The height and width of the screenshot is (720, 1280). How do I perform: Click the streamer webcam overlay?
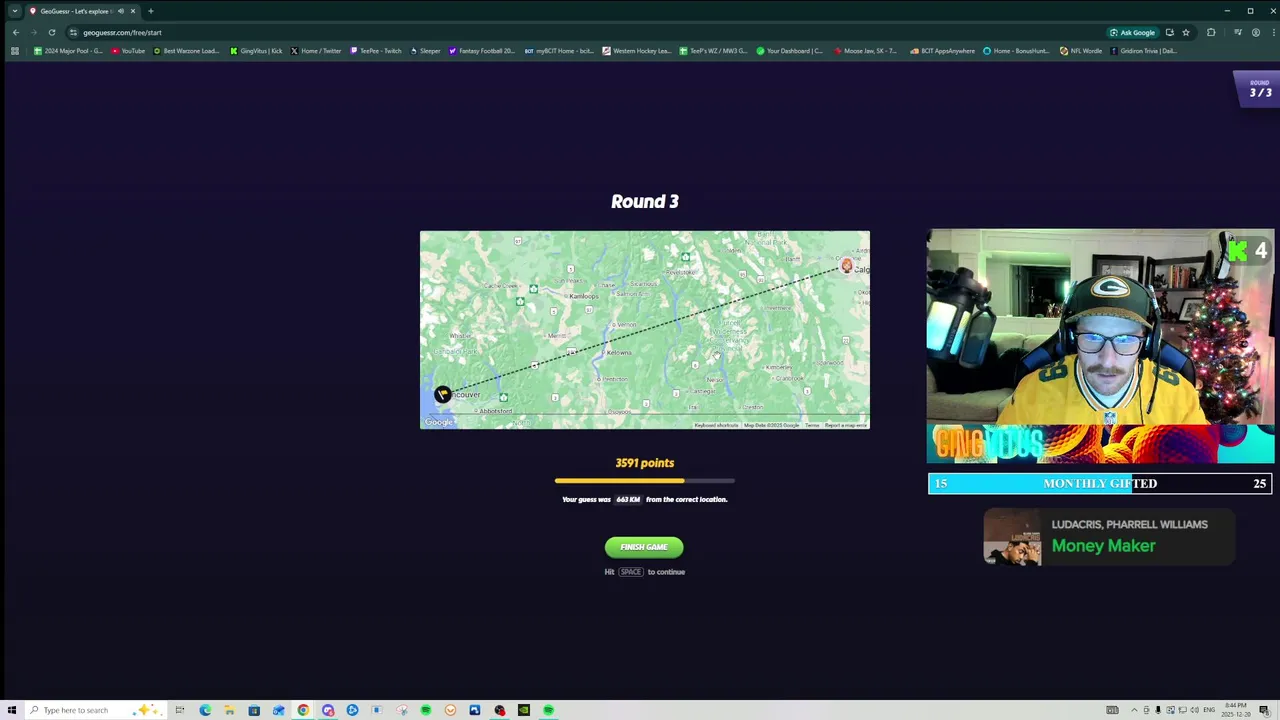pyautogui.click(x=1100, y=346)
